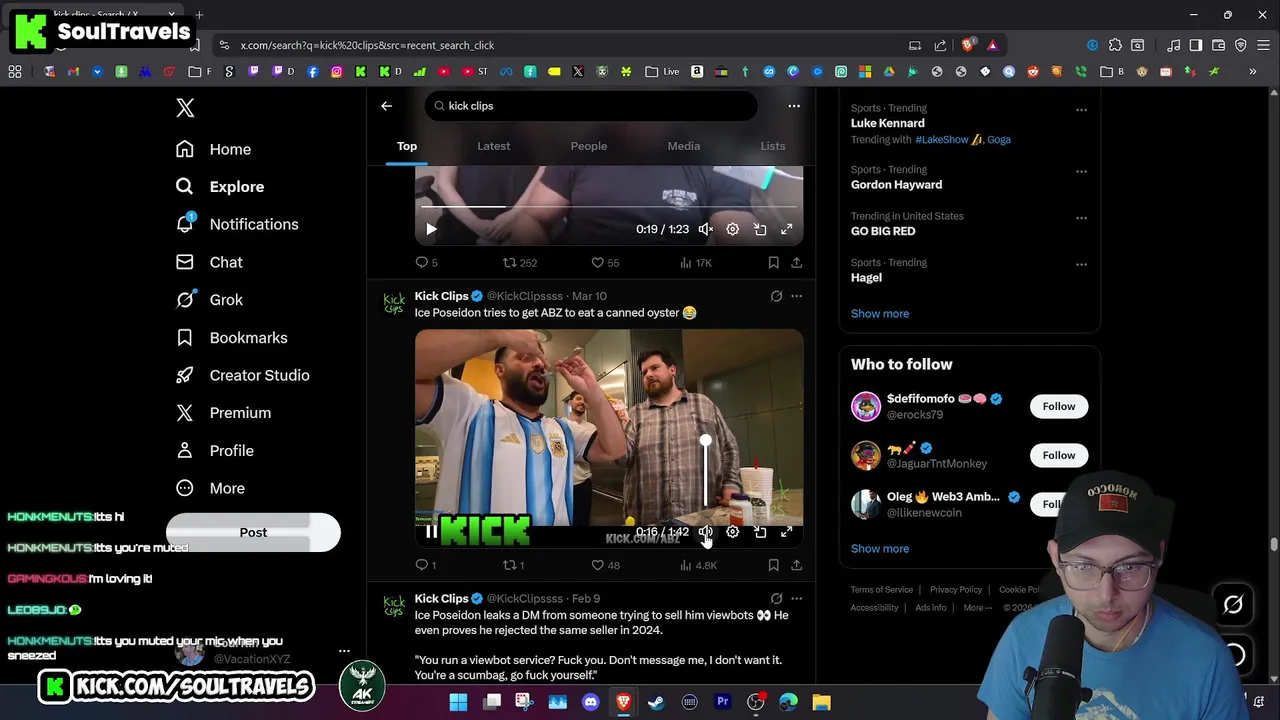This screenshot has width=1280, height=720.
Task: Reply to the post with 5 comments
Action: tap(426, 263)
